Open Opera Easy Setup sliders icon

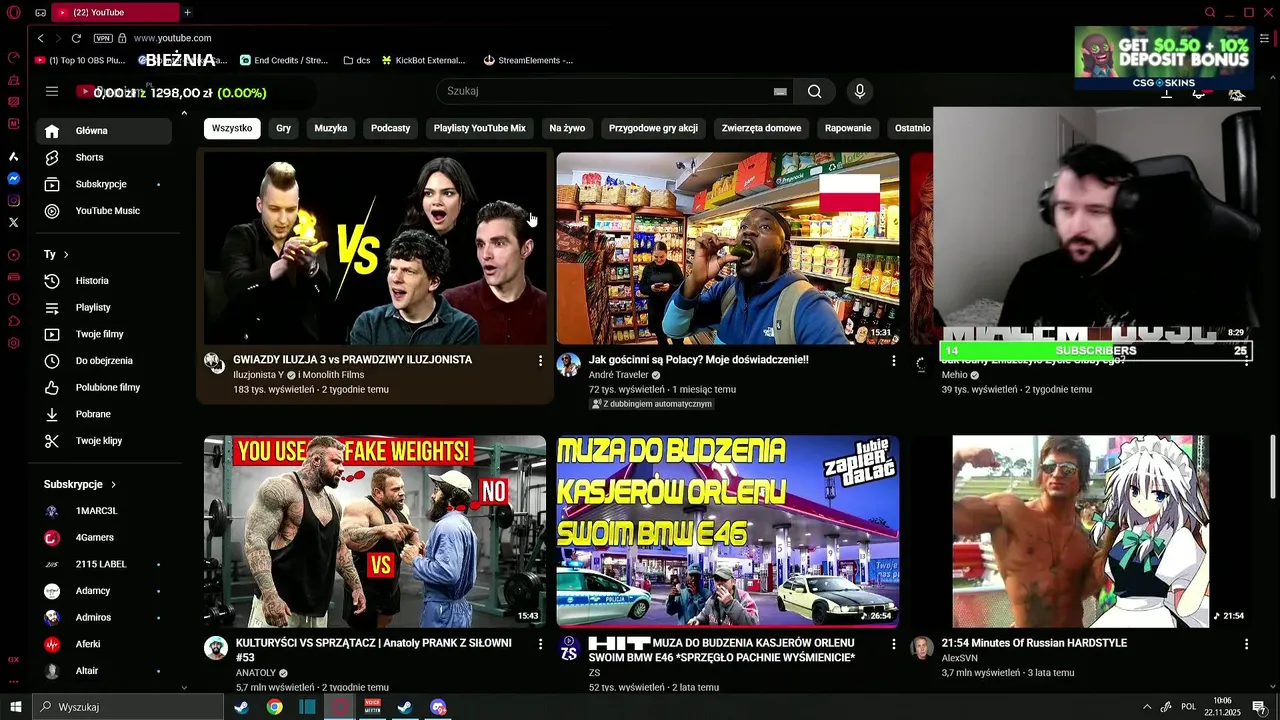1264,38
